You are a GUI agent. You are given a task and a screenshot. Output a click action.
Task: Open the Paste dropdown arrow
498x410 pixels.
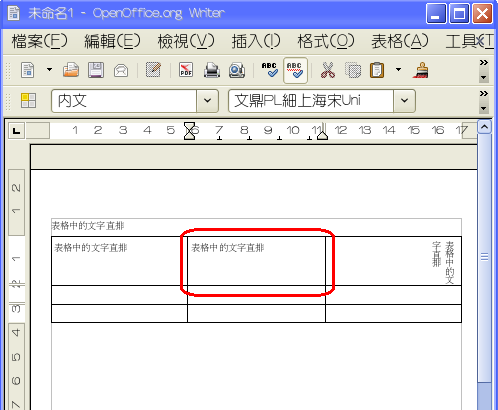[398, 70]
